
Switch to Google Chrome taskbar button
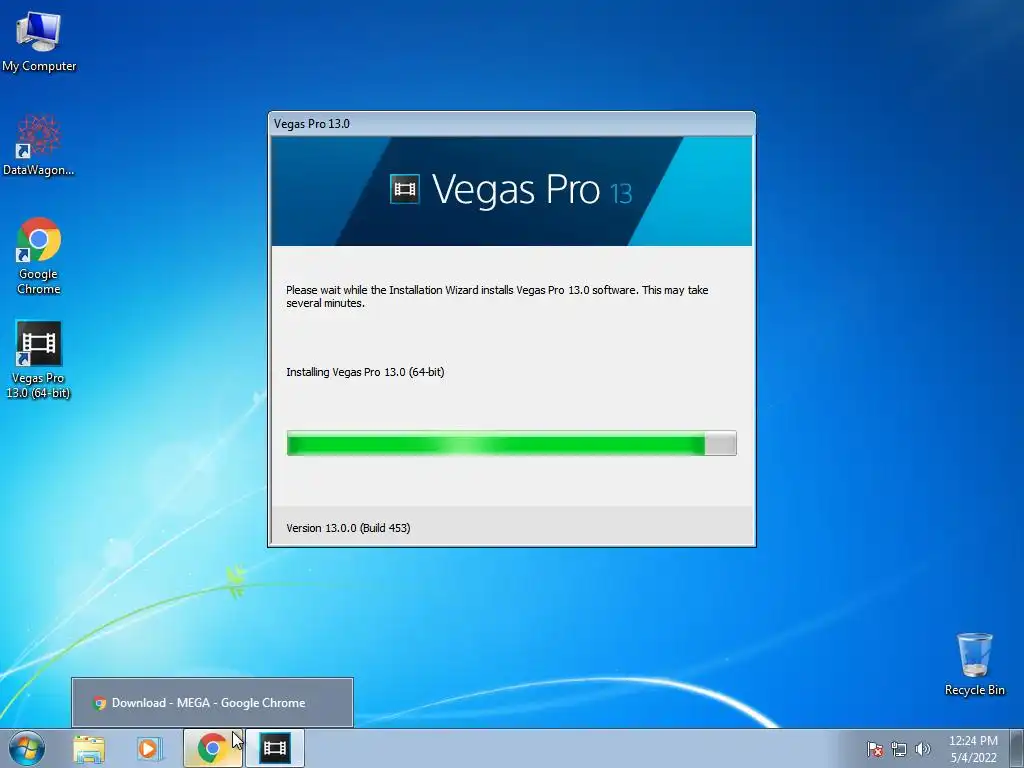point(212,748)
